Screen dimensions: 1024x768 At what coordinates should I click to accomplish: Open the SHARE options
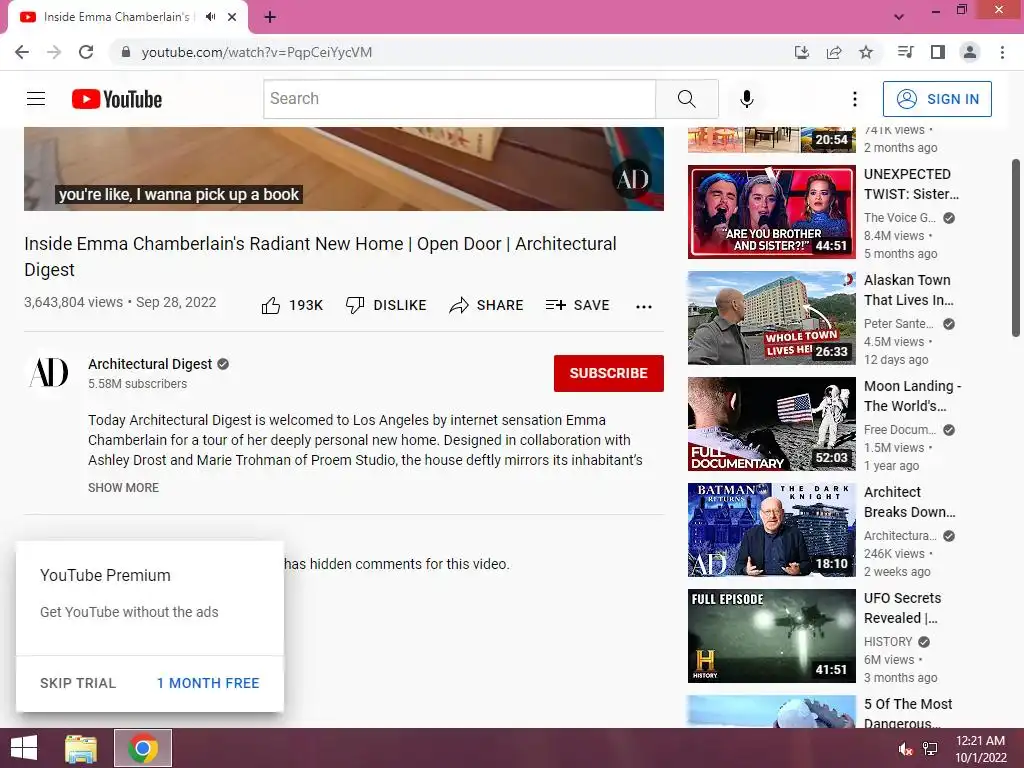(487, 305)
